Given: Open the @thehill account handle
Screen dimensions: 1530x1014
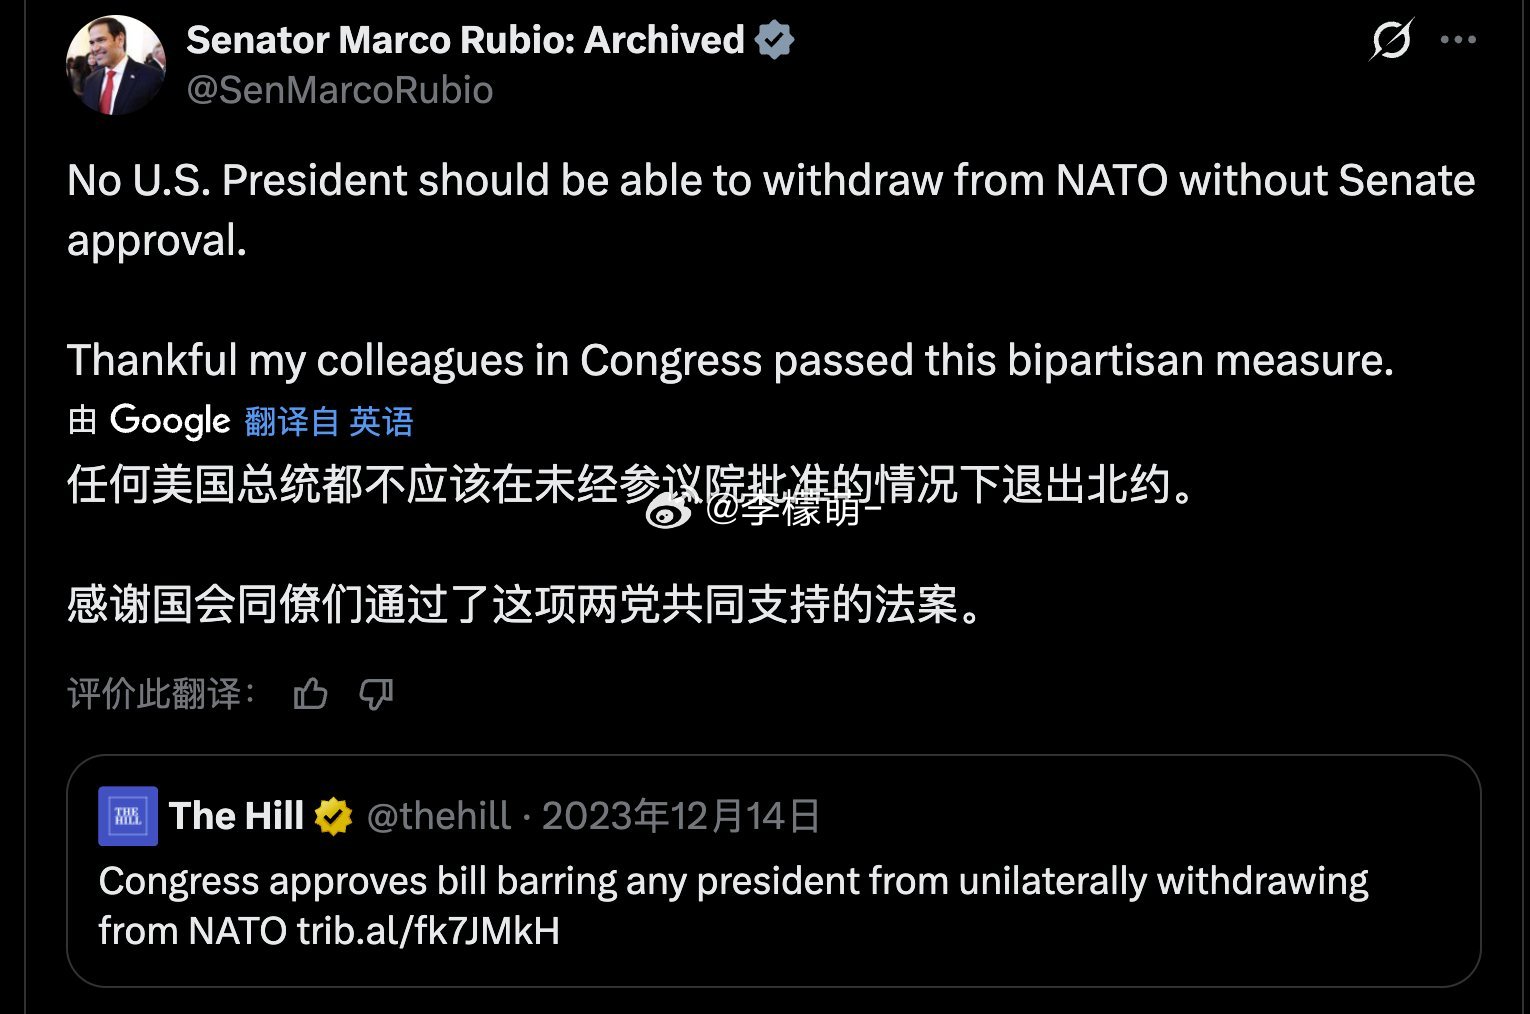Looking at the screenshot, I should tap(438, 815).
